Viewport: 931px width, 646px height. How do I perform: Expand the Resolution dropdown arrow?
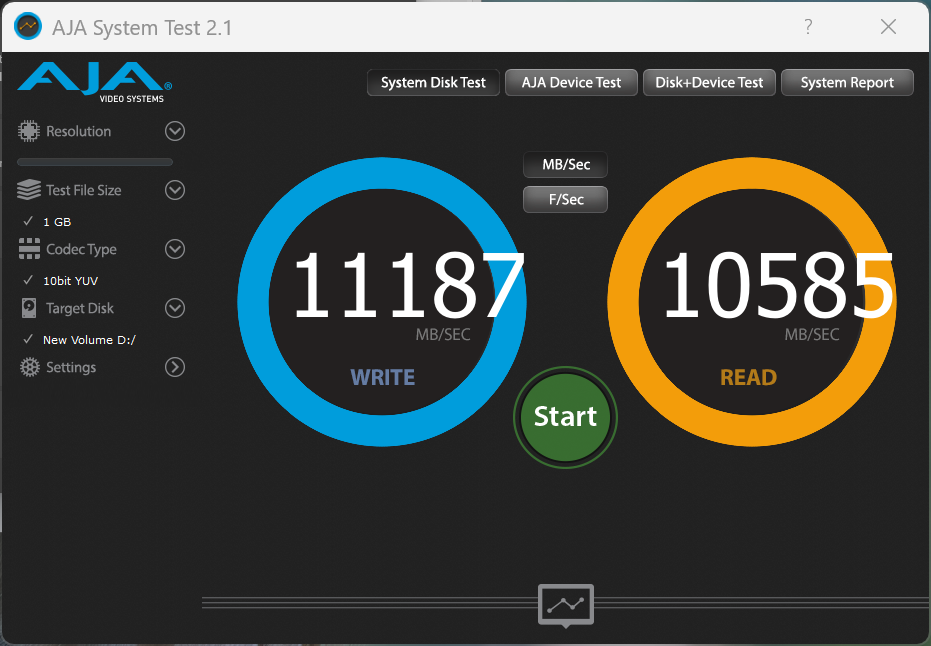(175, 131)
